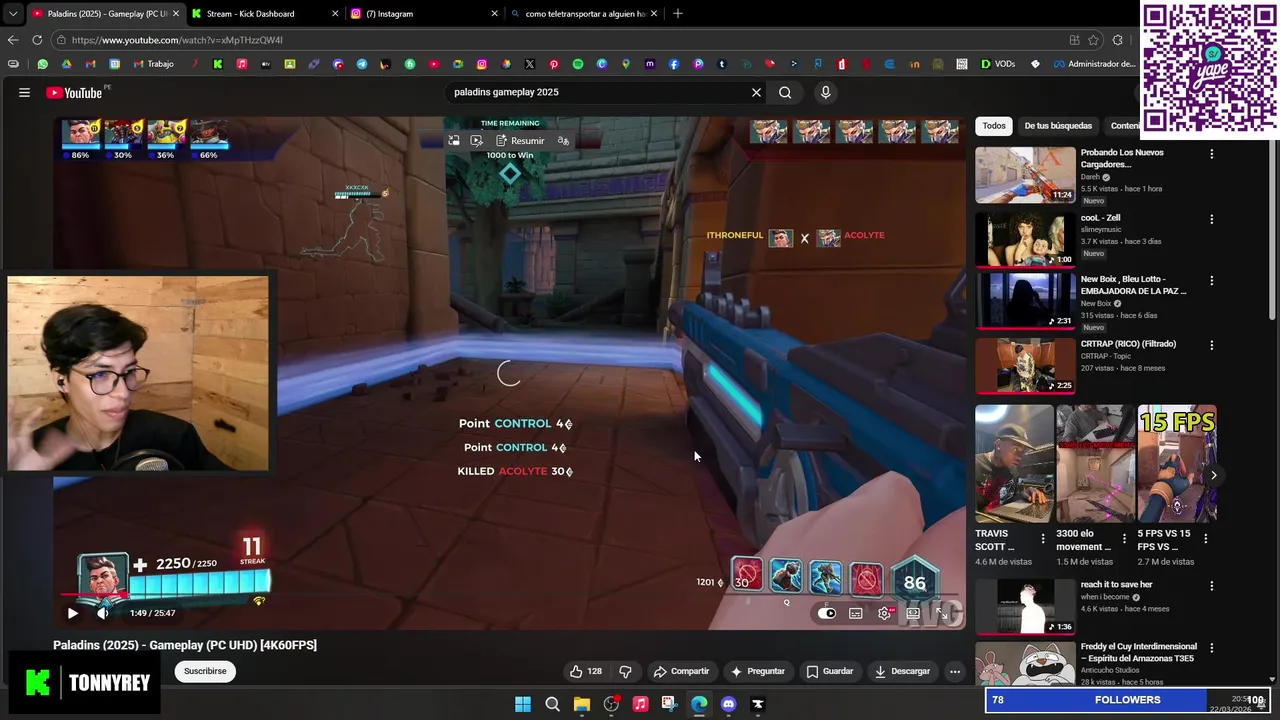Open the WhatsApp bookmark icon

(x=42, y=64)
